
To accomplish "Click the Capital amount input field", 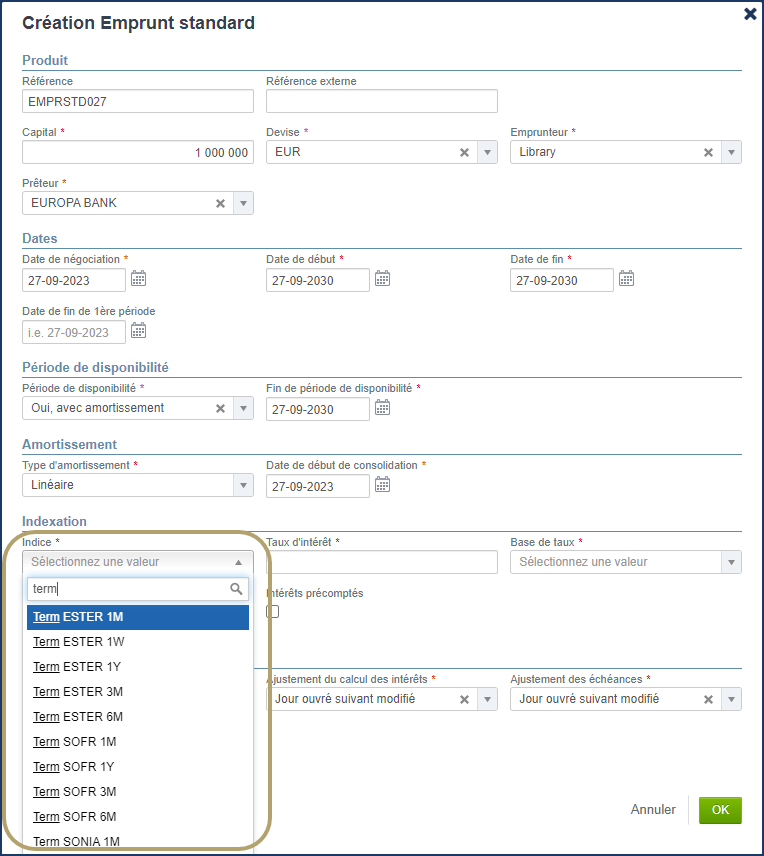I will click(137, 152).
